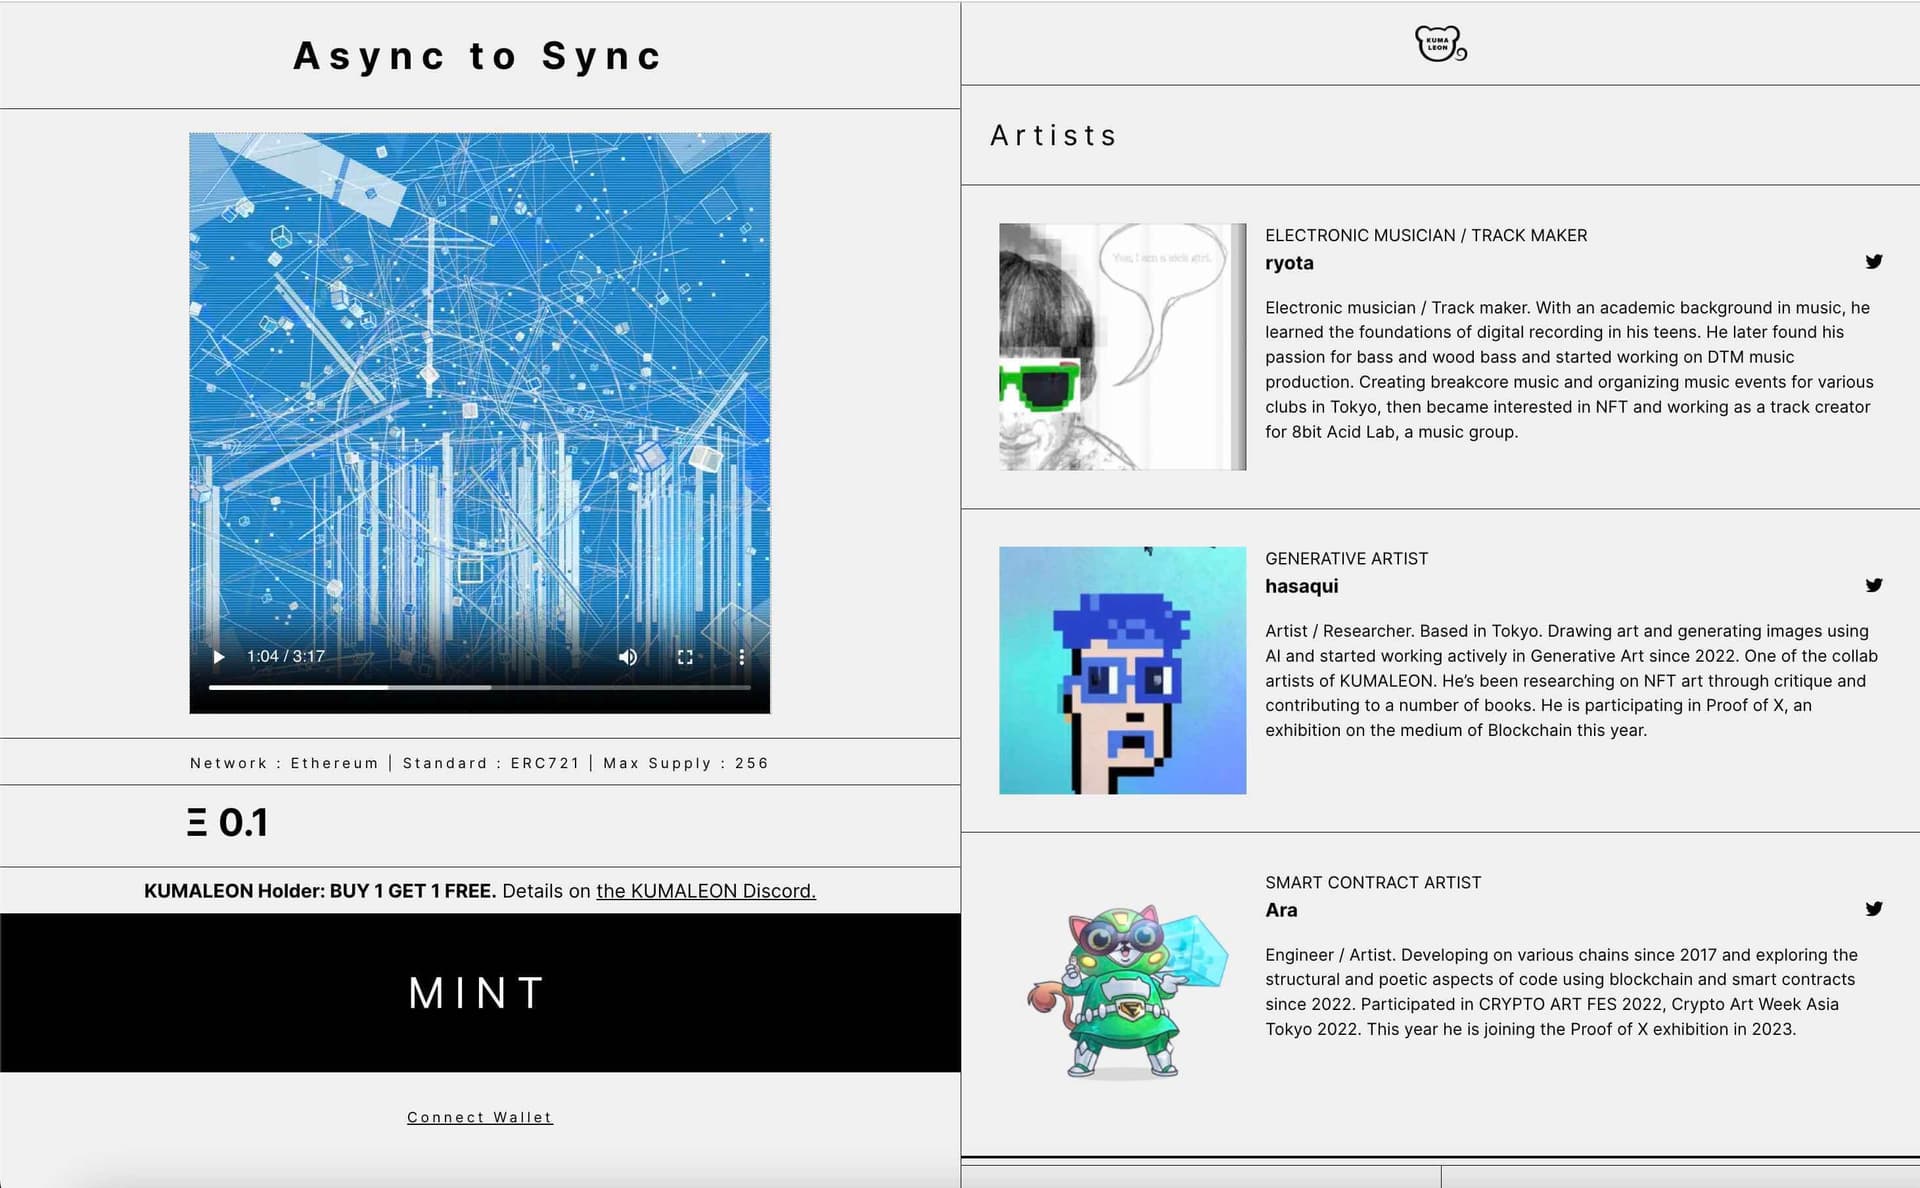Click the Async to Sync title
This screenshot has height=1188, width=1920.
[476, 56]
